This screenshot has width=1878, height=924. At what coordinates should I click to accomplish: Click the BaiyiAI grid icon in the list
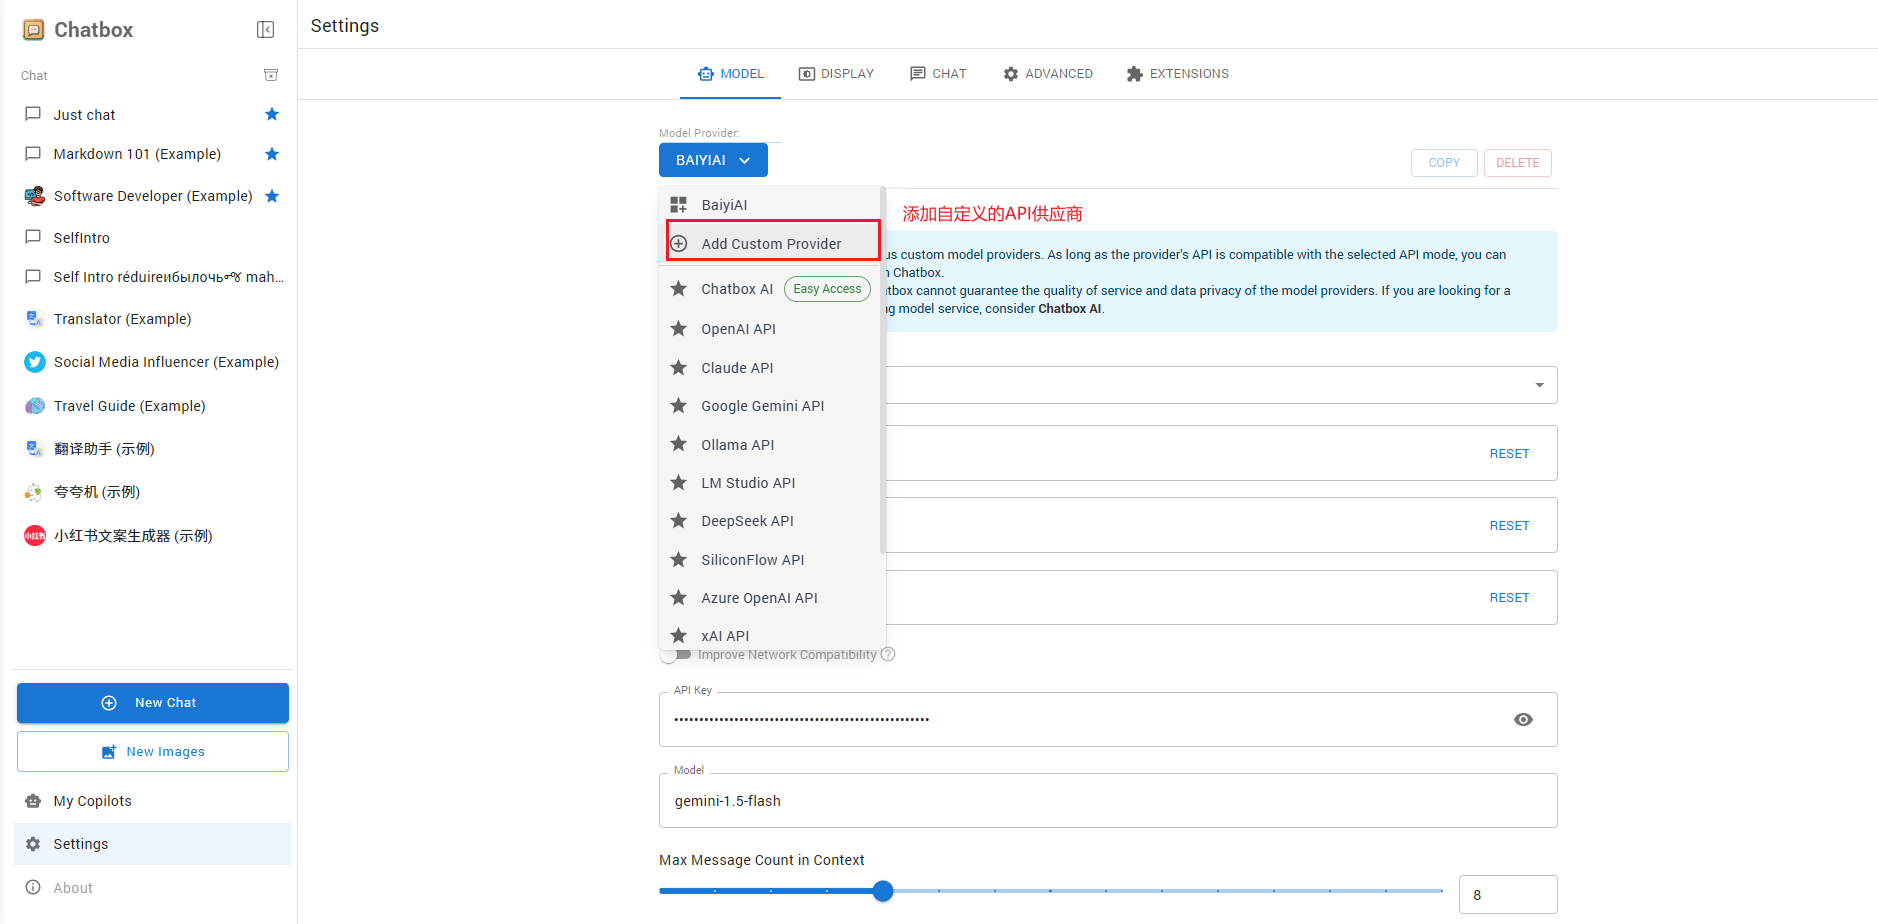[x=678, y=204]
